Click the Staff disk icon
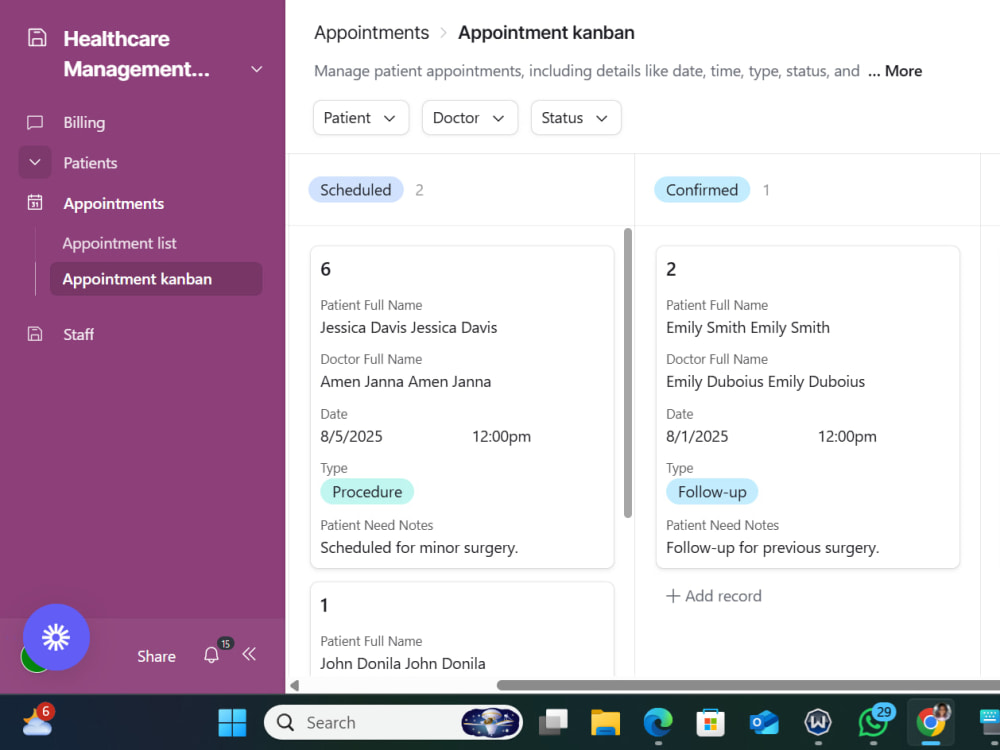The image size is (1000, 750). 35,334
